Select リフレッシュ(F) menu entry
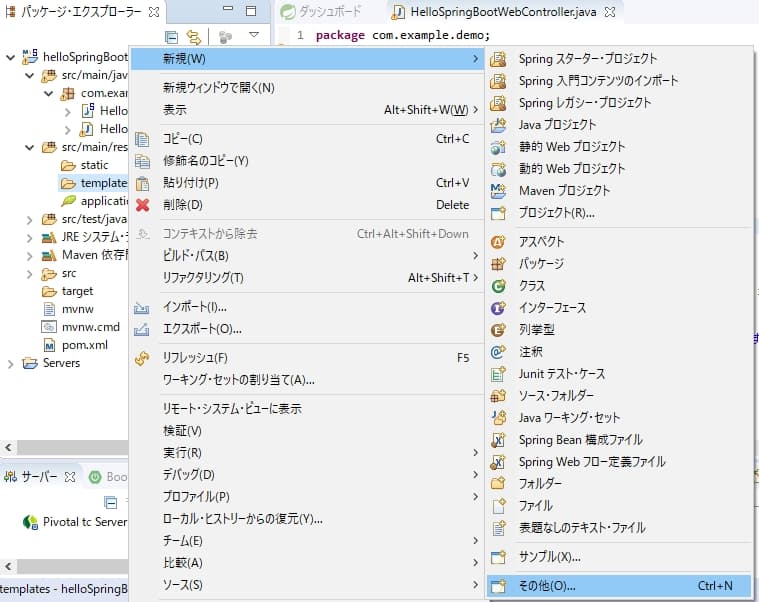The image size is (759, 602). coord(307,358)
